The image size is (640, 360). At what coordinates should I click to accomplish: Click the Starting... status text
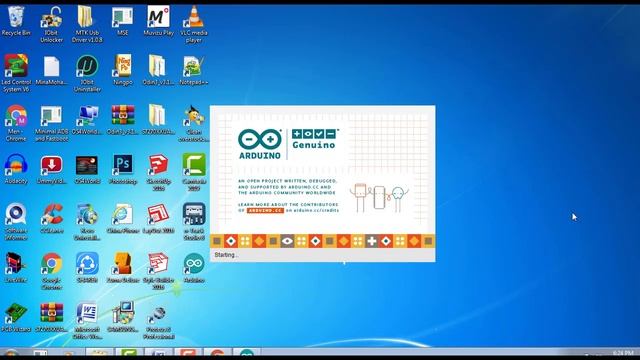227,255
